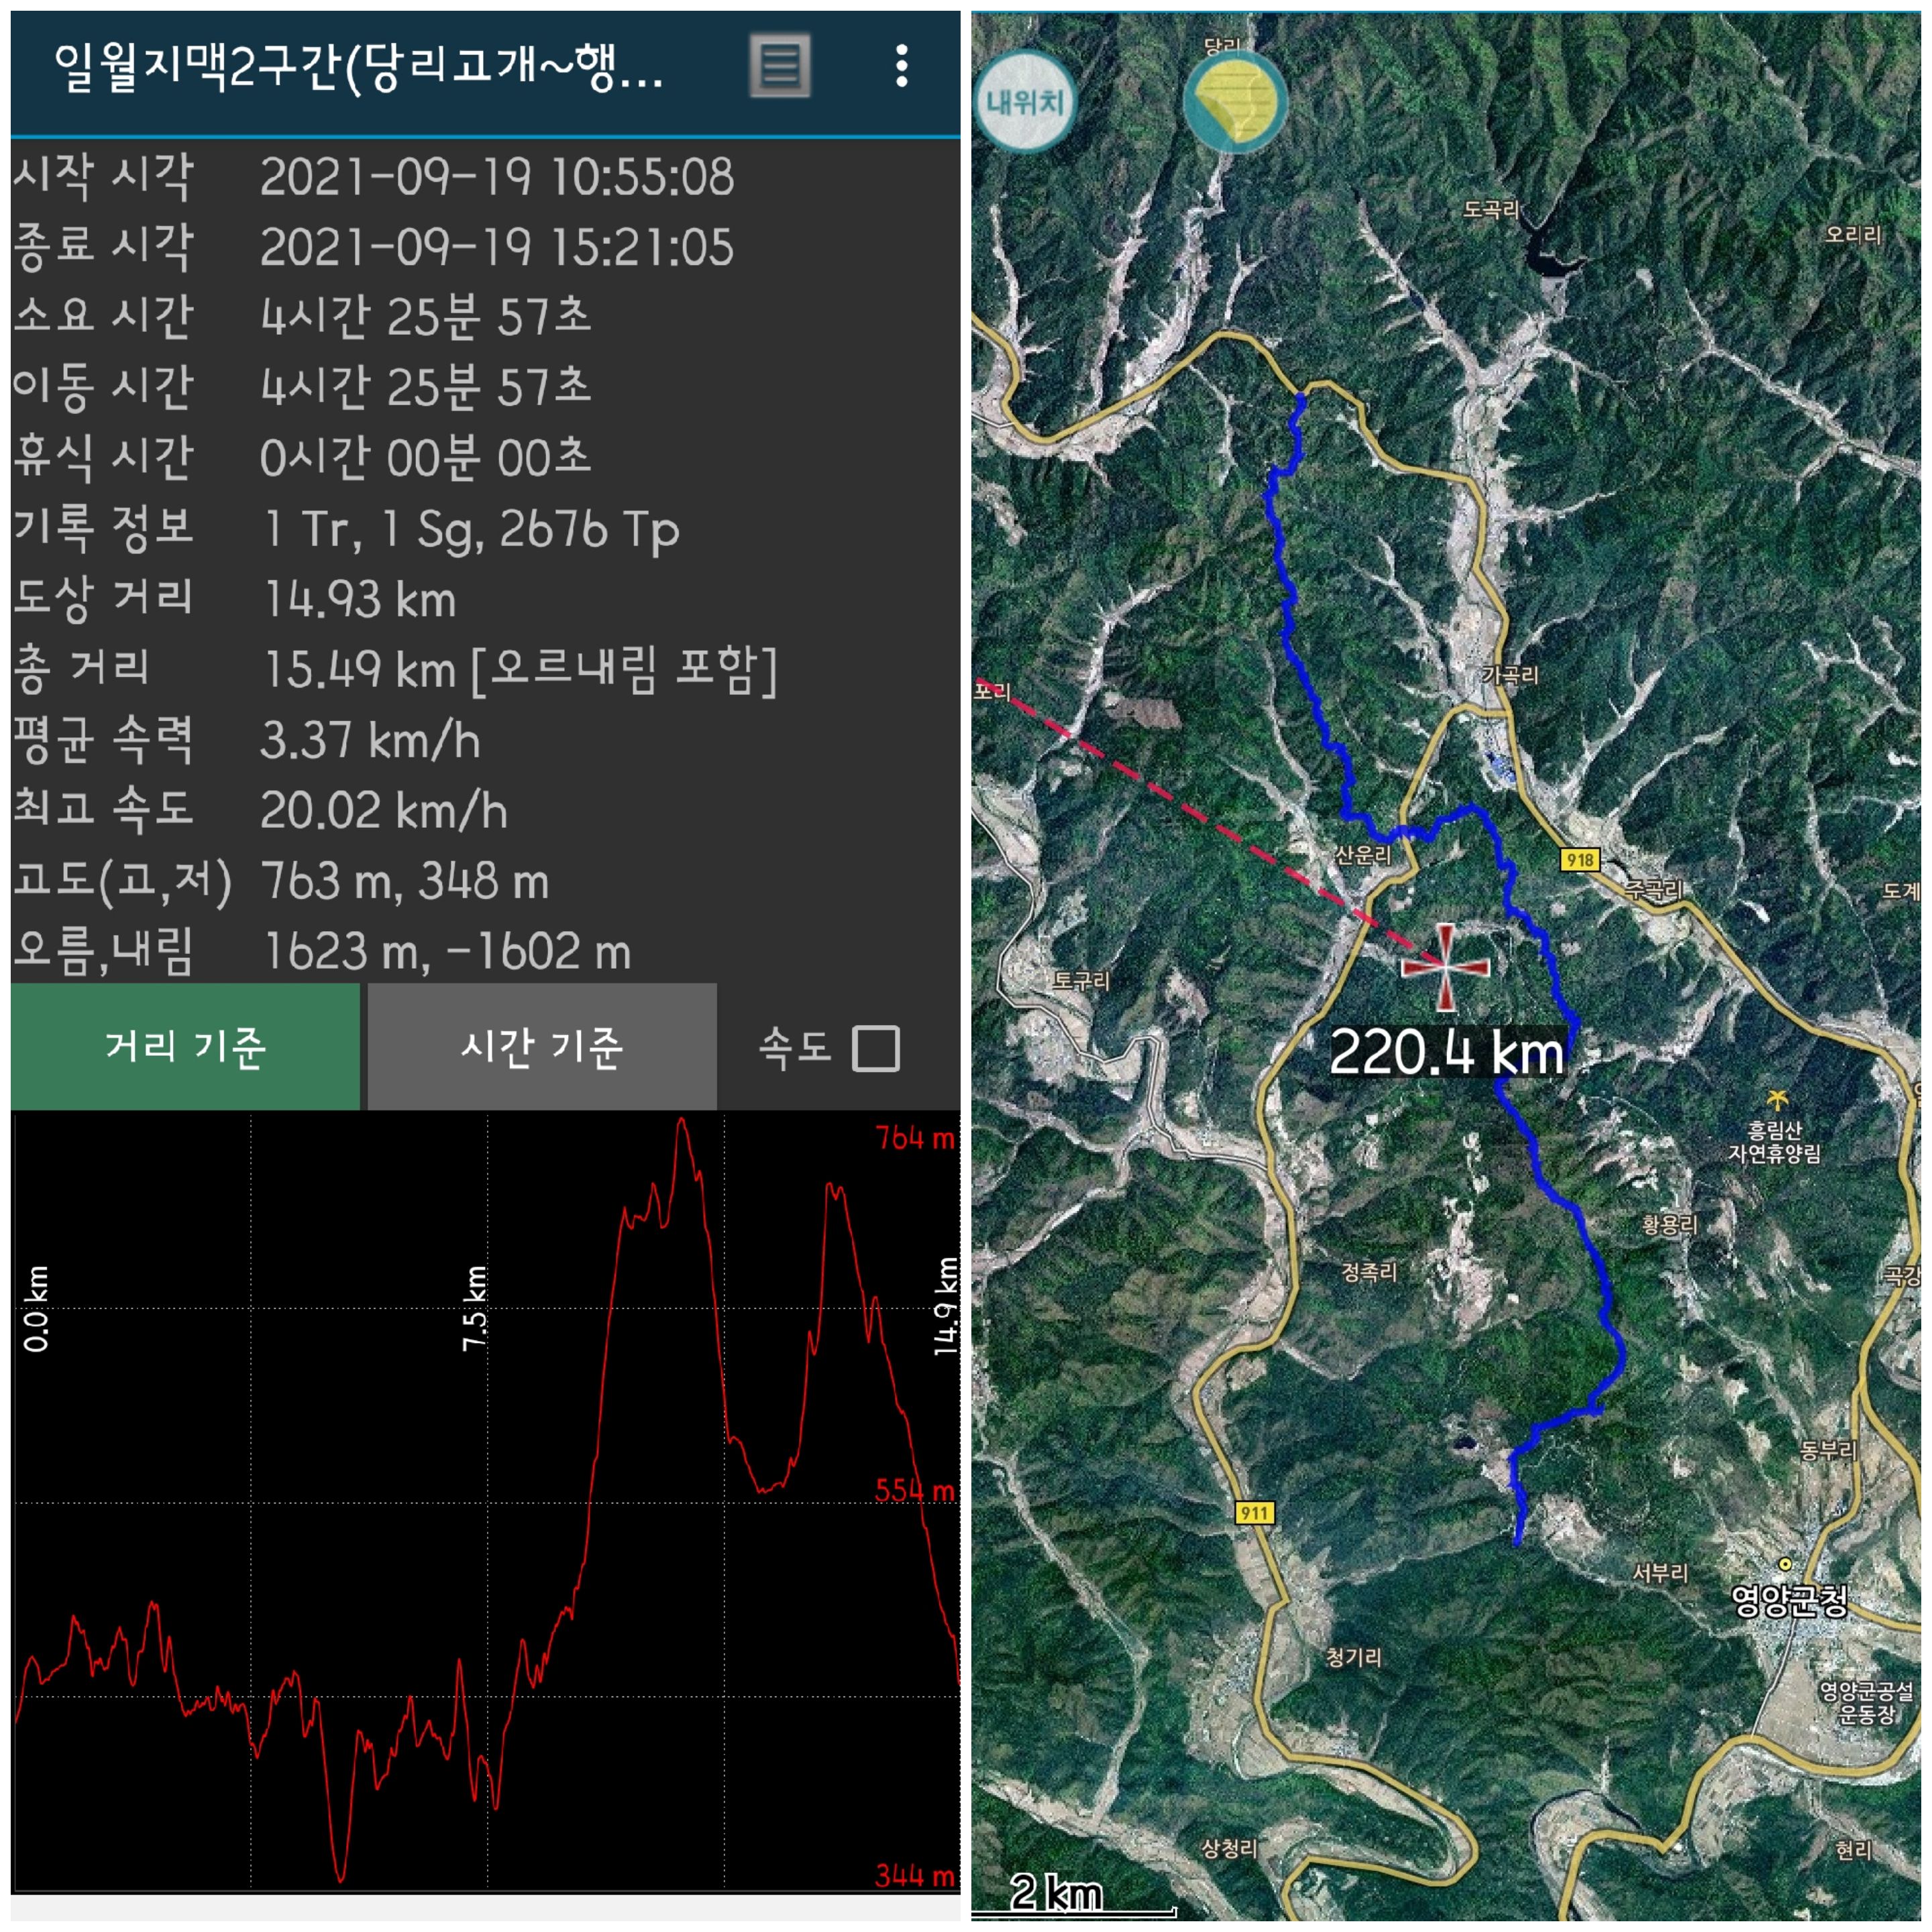Click the 918 road number badge
This screenshot has height=1932, width=1932.
1579,859
